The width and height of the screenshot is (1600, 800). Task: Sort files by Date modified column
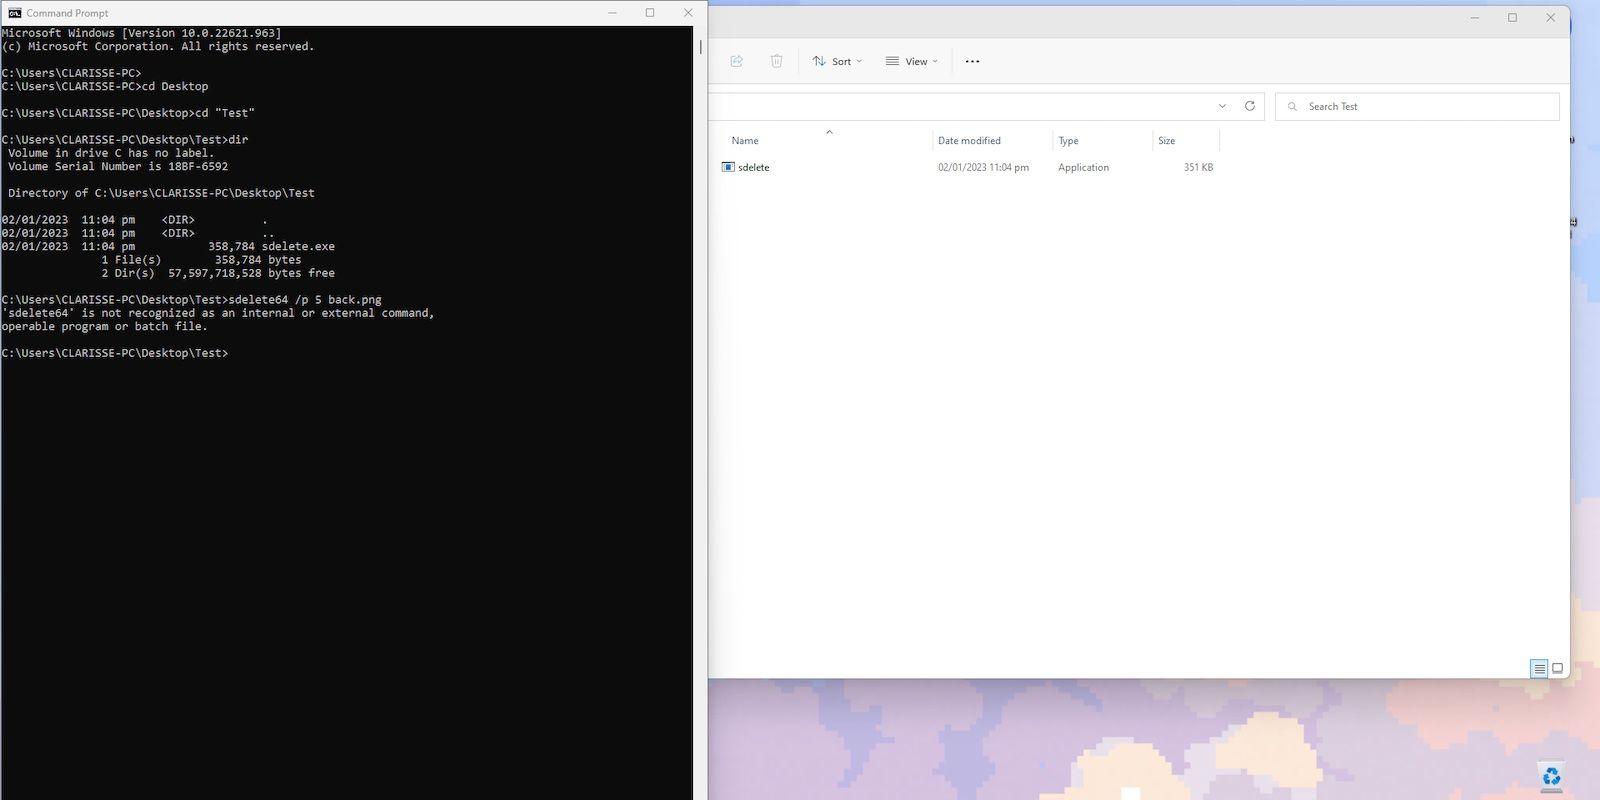pyautogui.click(x=969, y=141)
